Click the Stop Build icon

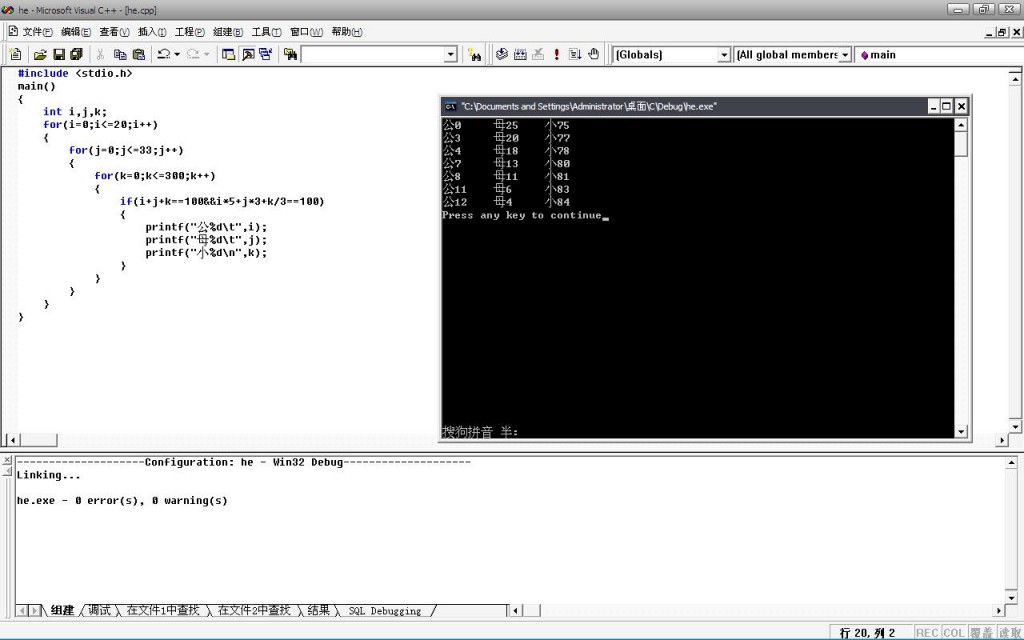538,55
